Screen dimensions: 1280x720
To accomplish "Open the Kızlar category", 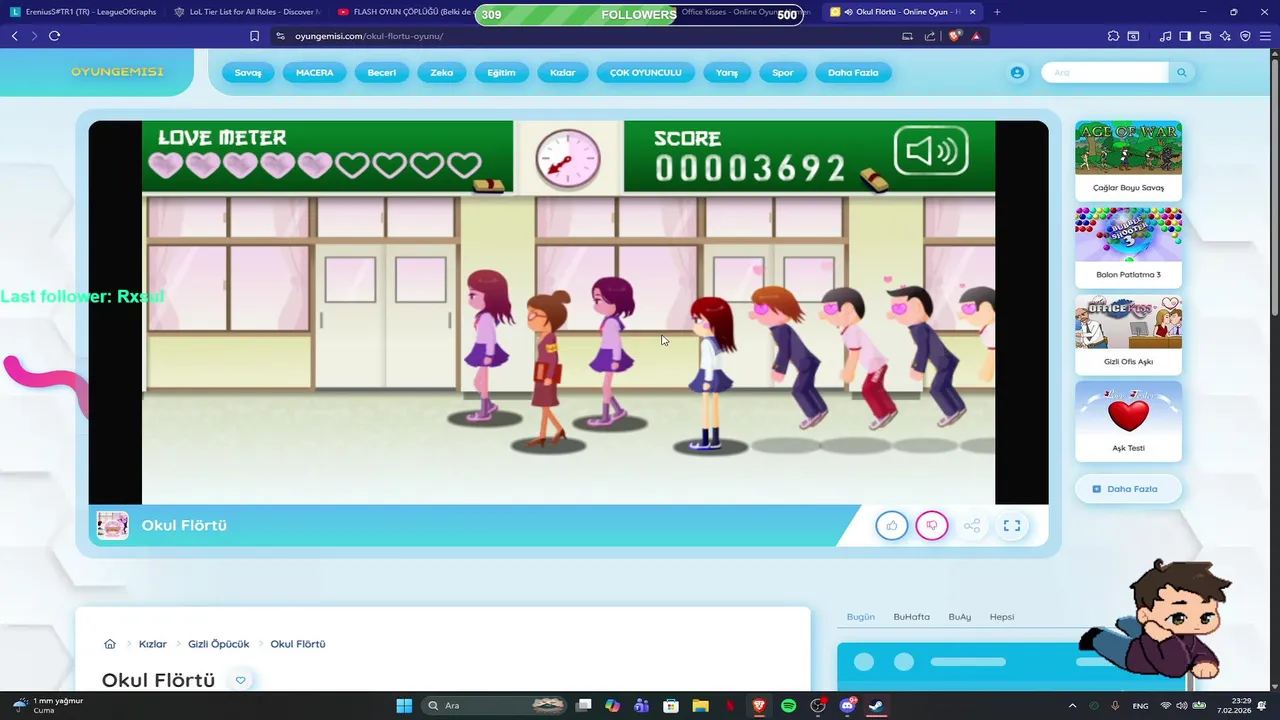I will pyautogui.click(x=563, y=73).
